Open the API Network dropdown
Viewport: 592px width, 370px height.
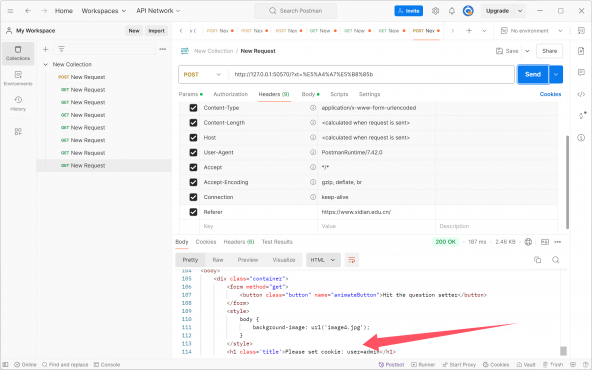pyautogui.click(x=158, y=11)
